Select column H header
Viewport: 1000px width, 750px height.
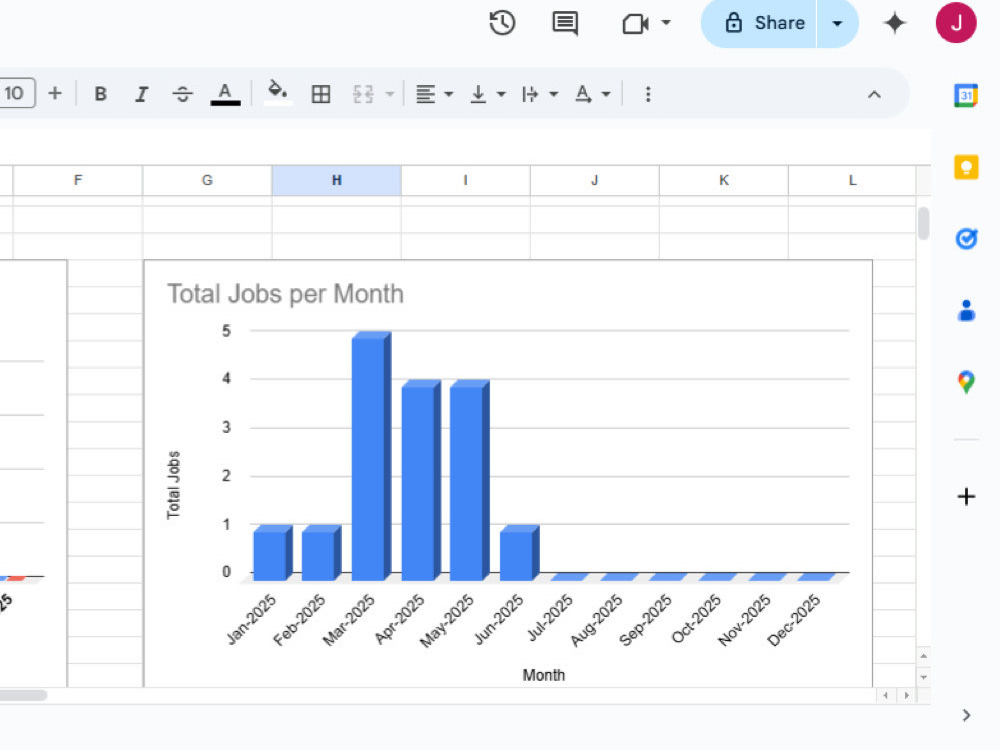pyautogui.click(x=337, y=180)
